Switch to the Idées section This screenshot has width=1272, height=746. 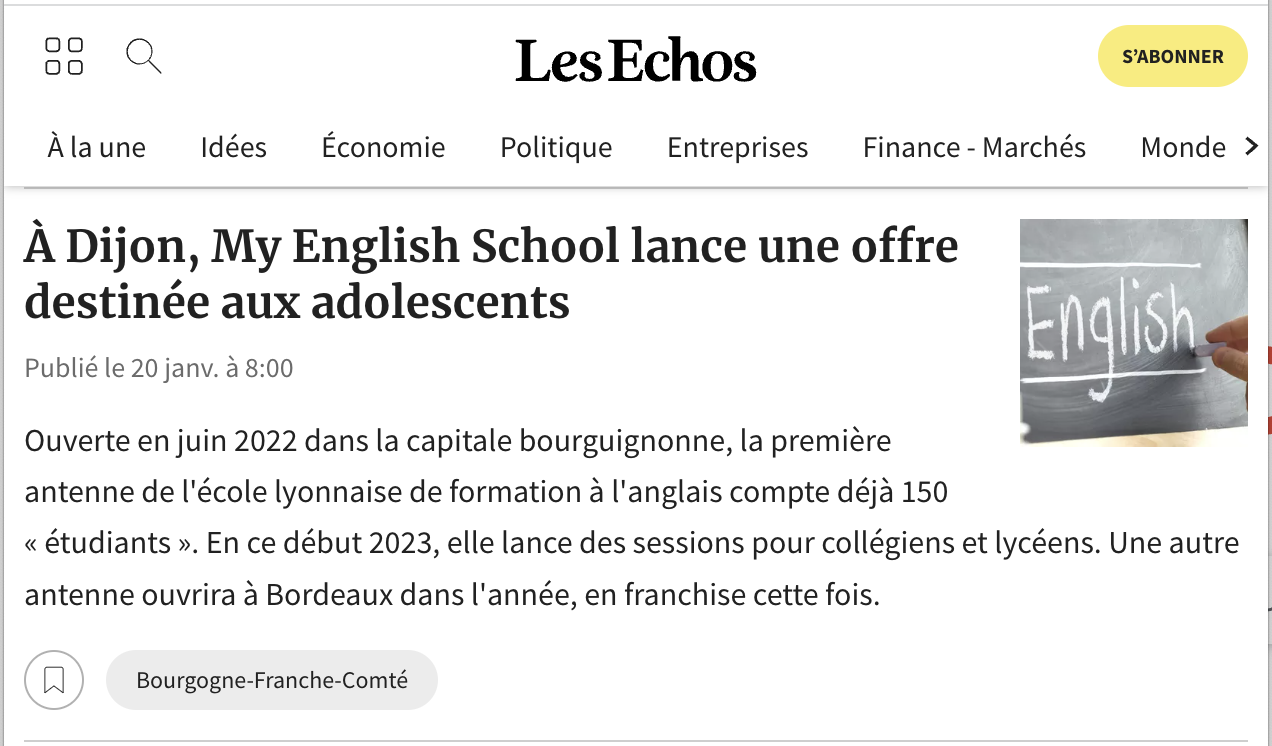click(233, 147)
